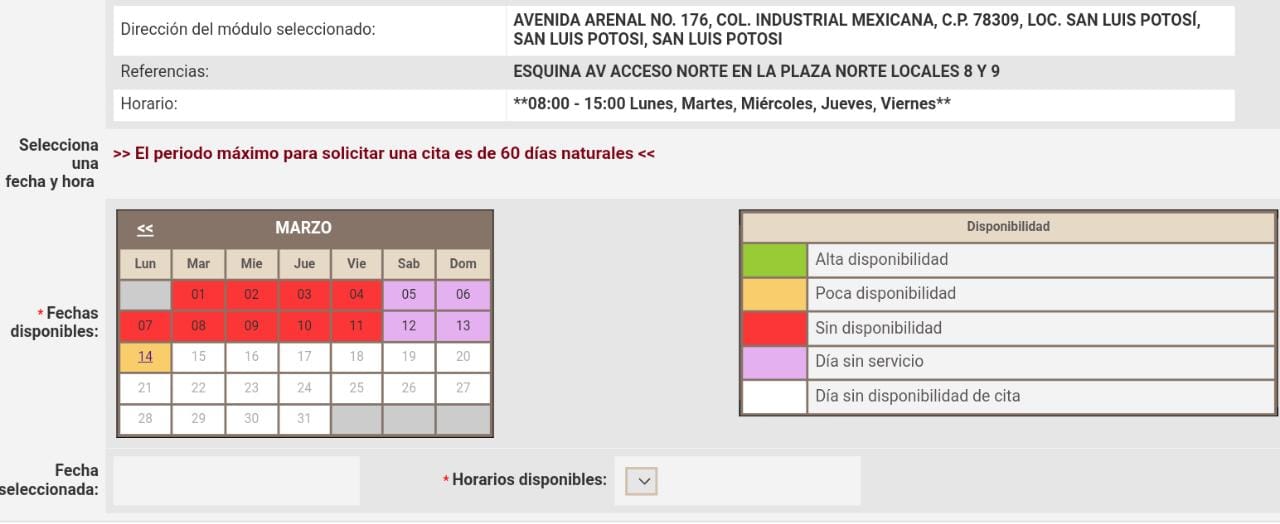1280x524 pixels.
Task: Click the purple Día sin servicio swatch
Action: tap(774, 362)
